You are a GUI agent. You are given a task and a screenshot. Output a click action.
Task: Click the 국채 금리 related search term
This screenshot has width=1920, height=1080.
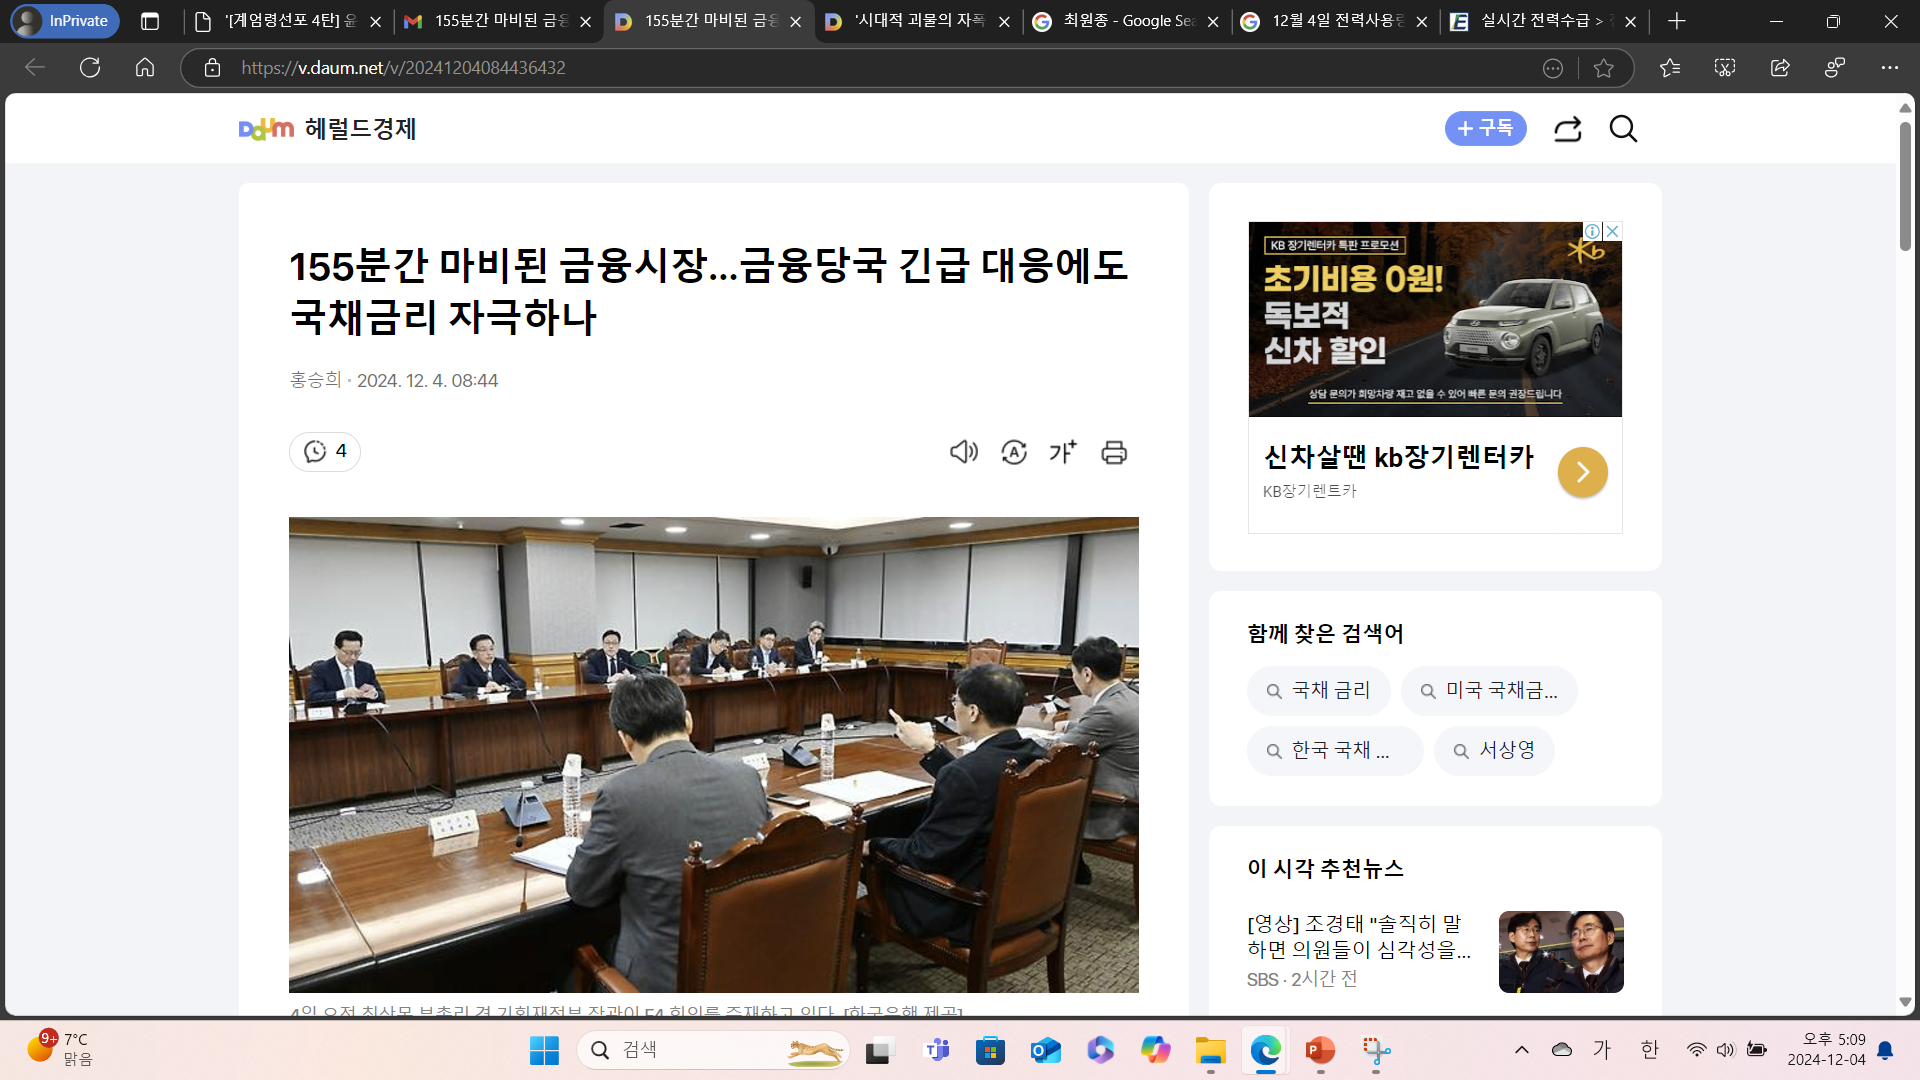coord(1318,691)
